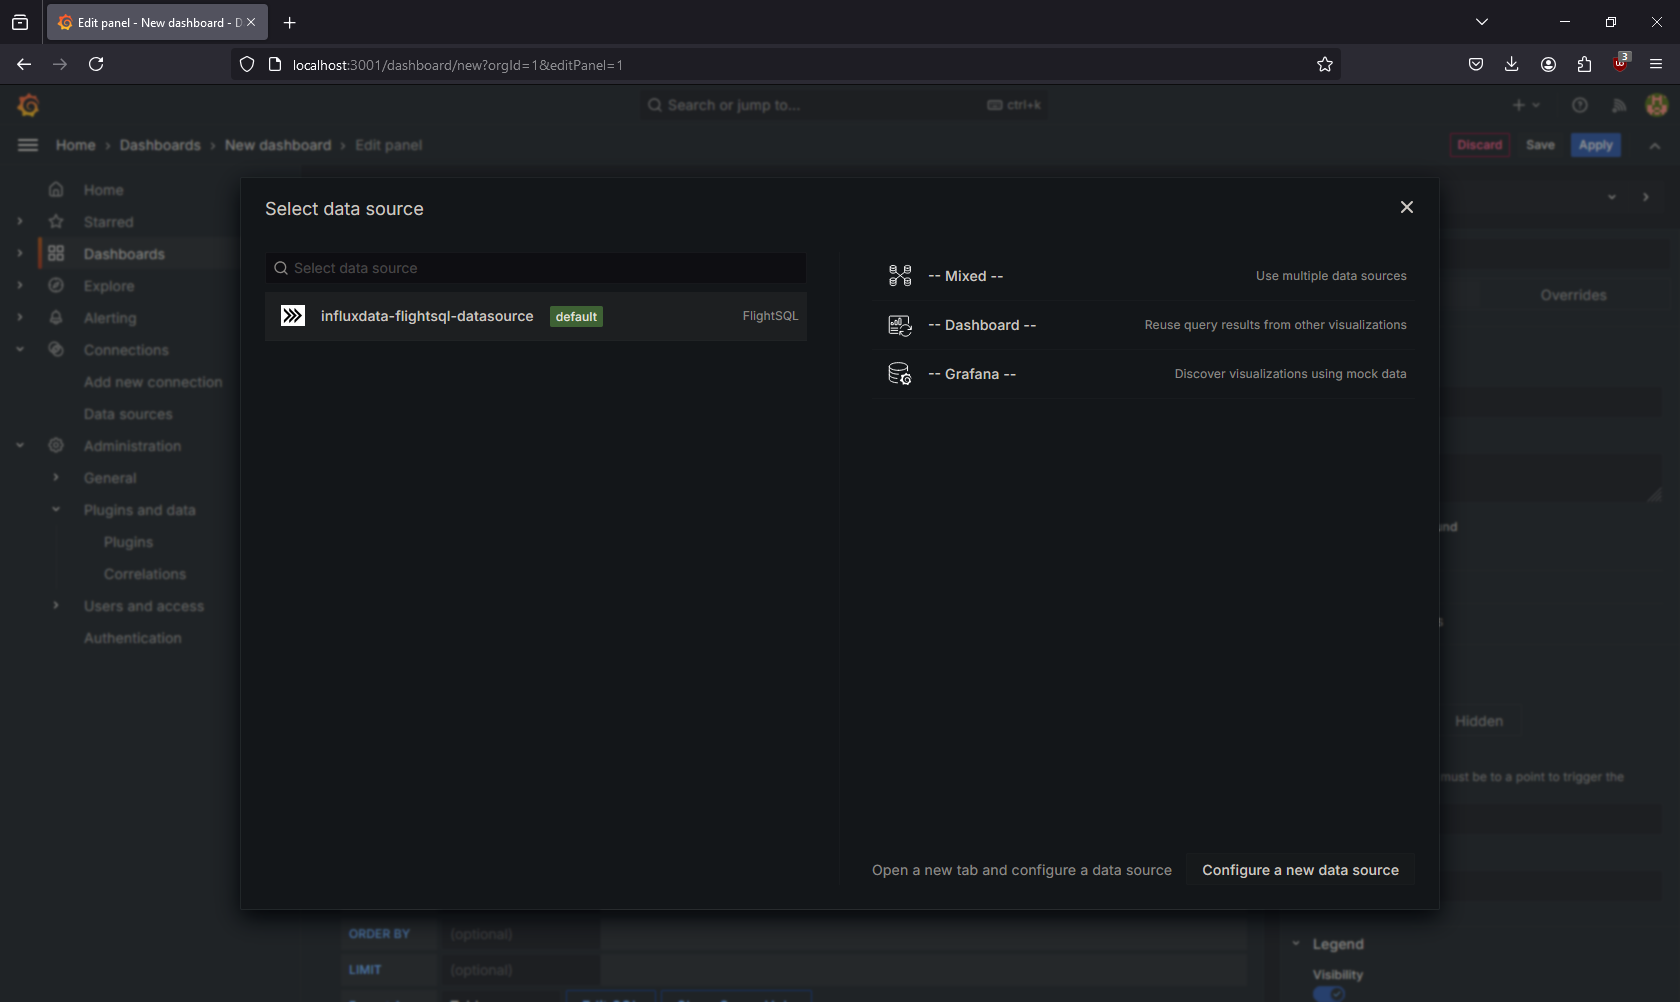Toggle the Legend Visibility switch

[1328, 993]
